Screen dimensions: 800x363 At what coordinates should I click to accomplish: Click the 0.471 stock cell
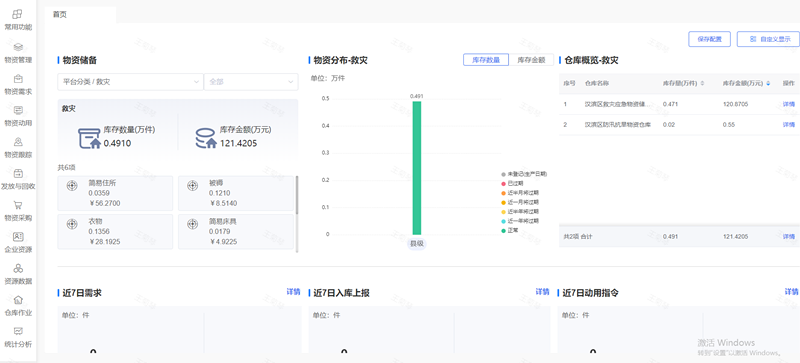(670, 104)
